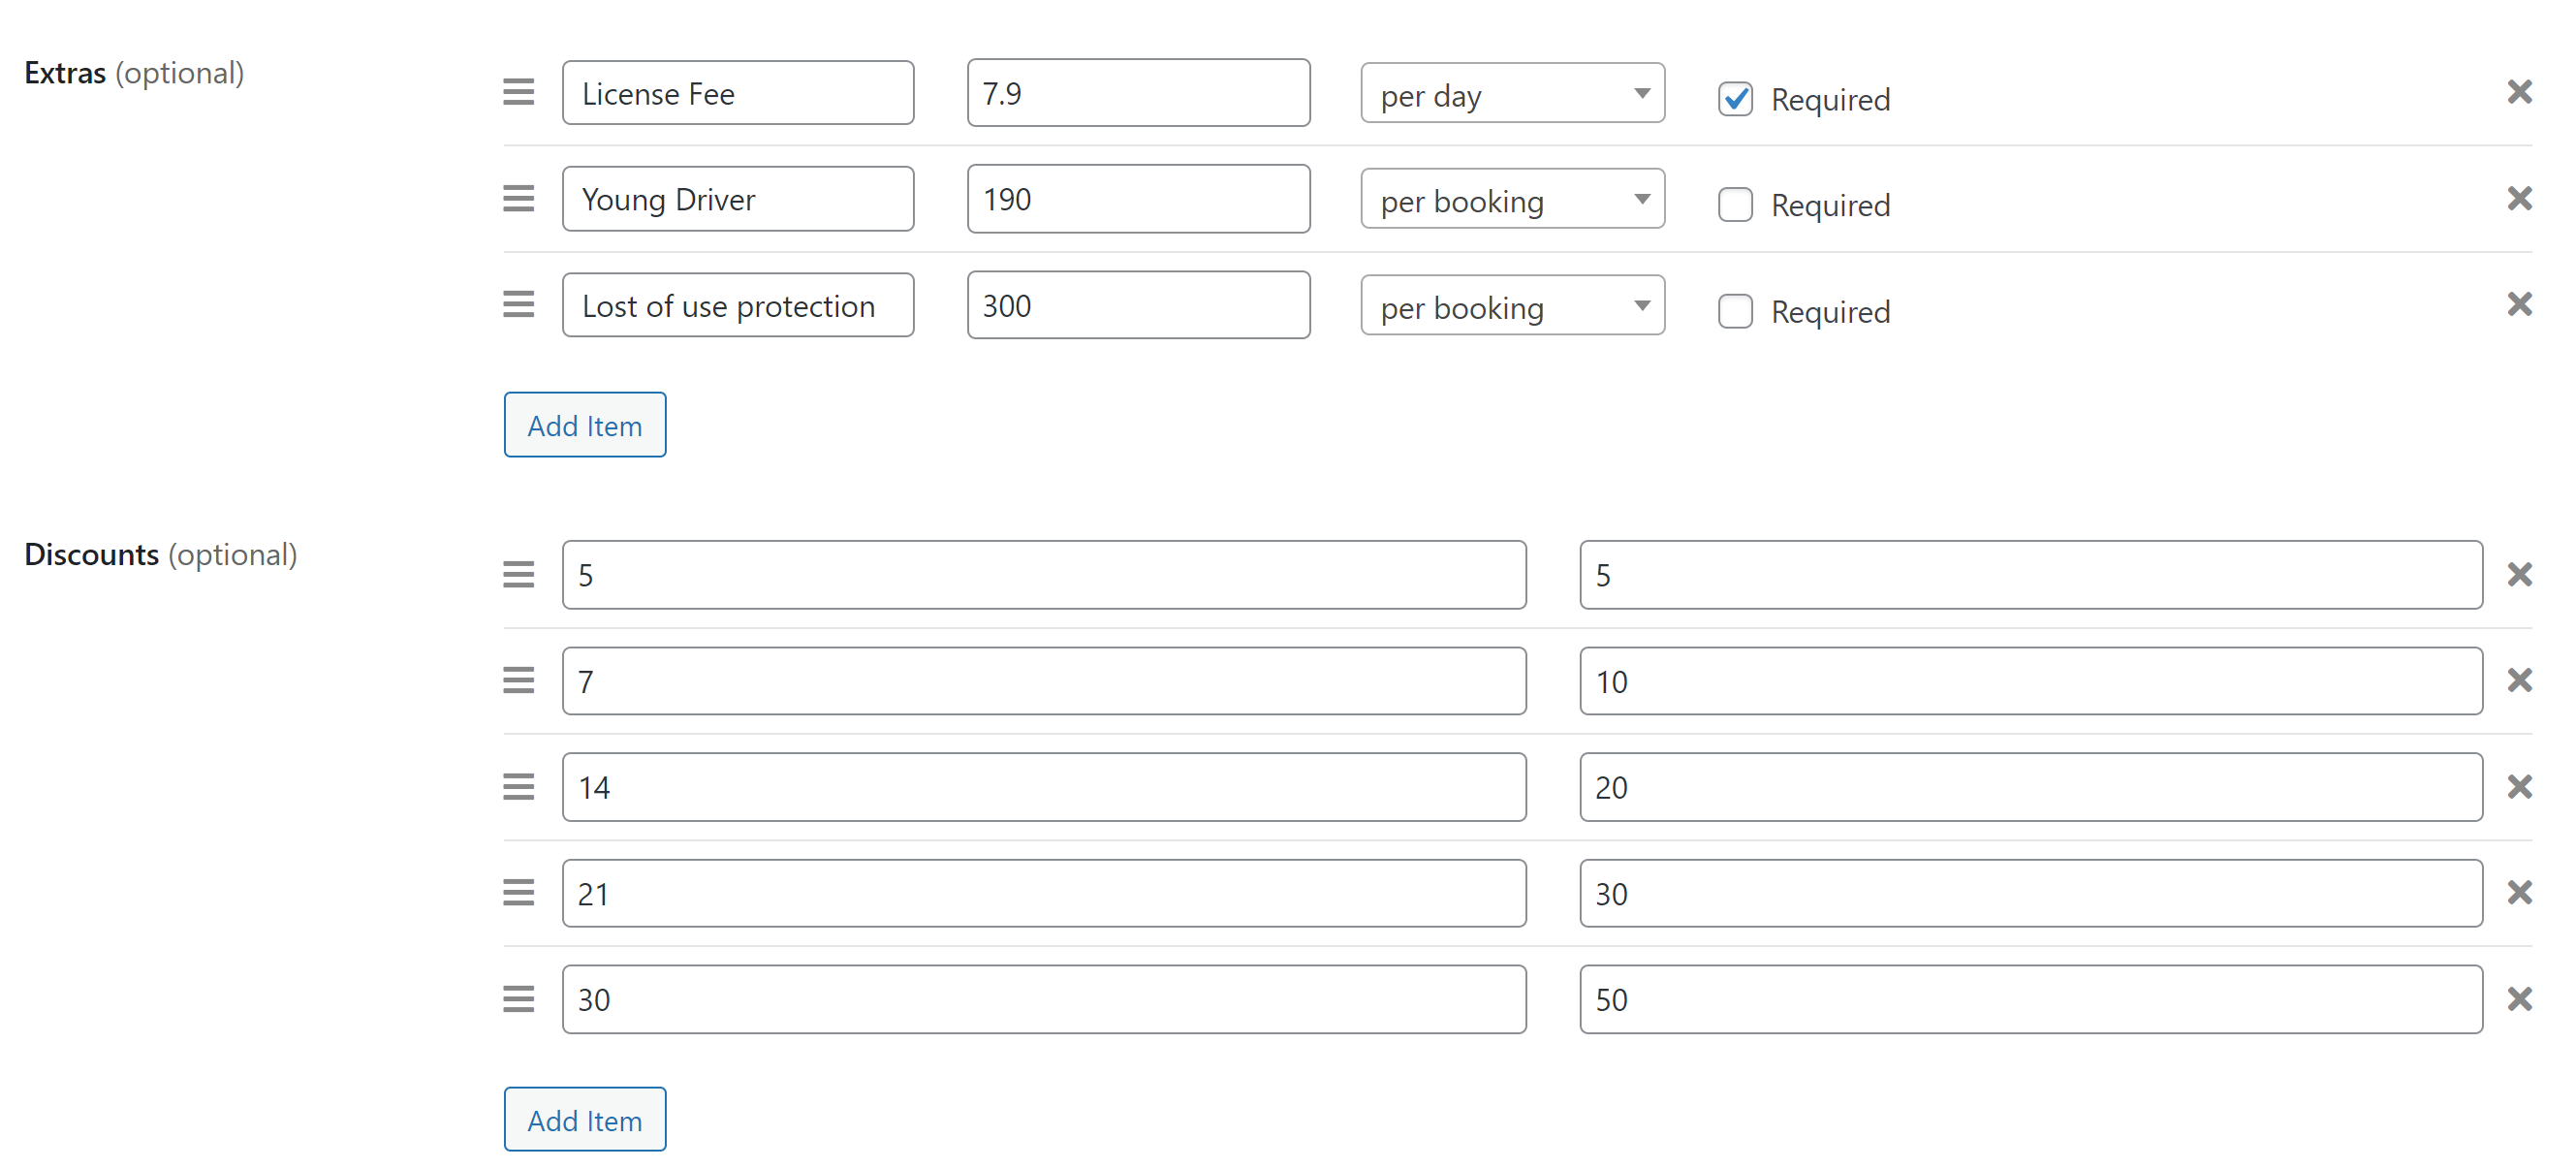Focus the License Fee price field 7.9

tap(1138, 93)
